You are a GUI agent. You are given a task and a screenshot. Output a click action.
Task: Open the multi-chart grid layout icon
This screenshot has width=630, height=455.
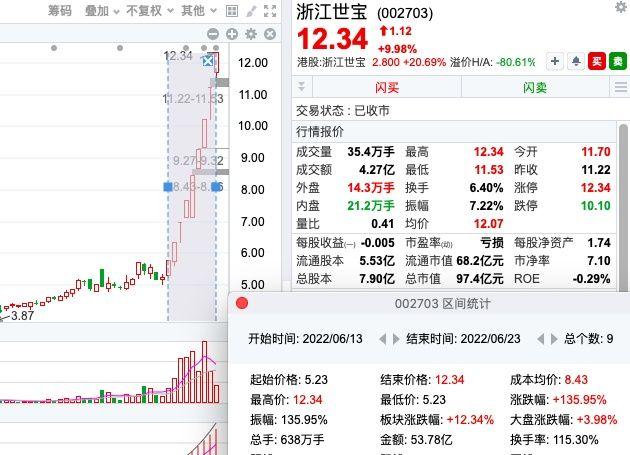[x=232, y=11]
